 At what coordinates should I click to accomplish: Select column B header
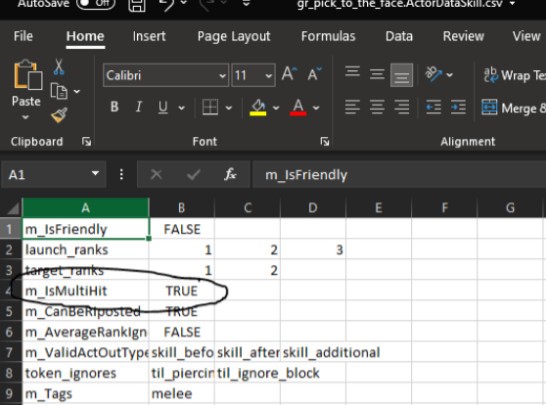coord(181,208)
